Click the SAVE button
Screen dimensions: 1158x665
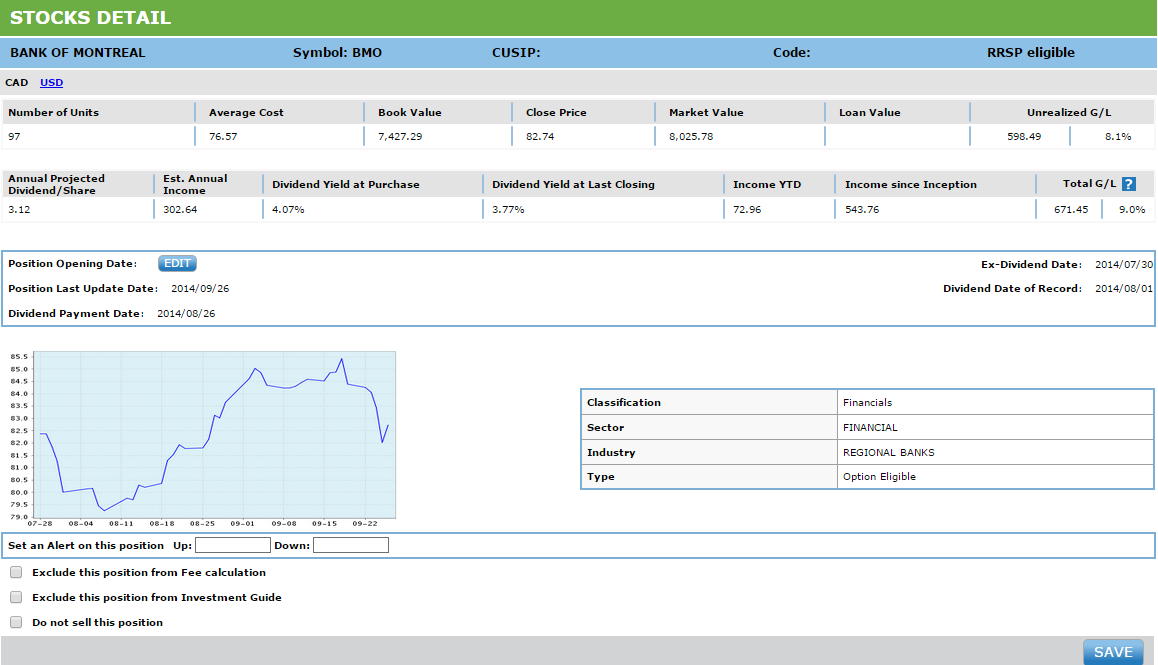(1112, 652)
